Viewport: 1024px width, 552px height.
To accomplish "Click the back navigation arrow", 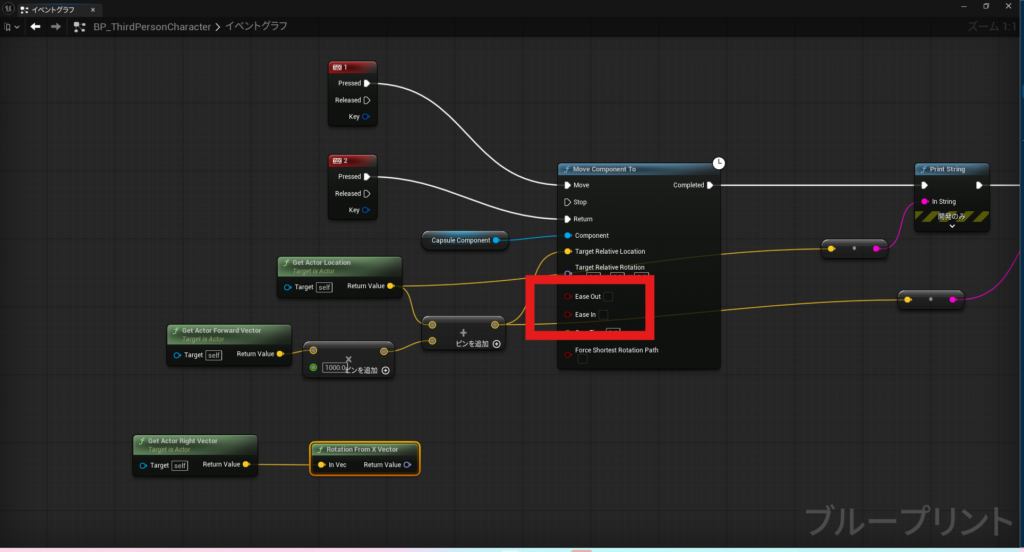I will pyautogui.click(x=35, y=26).
